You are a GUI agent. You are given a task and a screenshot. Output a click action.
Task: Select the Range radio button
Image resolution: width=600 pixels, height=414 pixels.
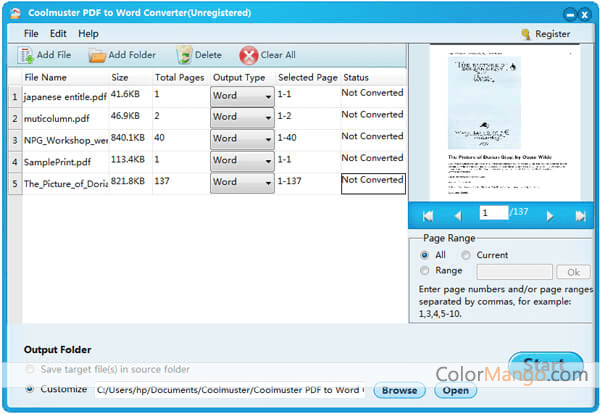[424, 271]
